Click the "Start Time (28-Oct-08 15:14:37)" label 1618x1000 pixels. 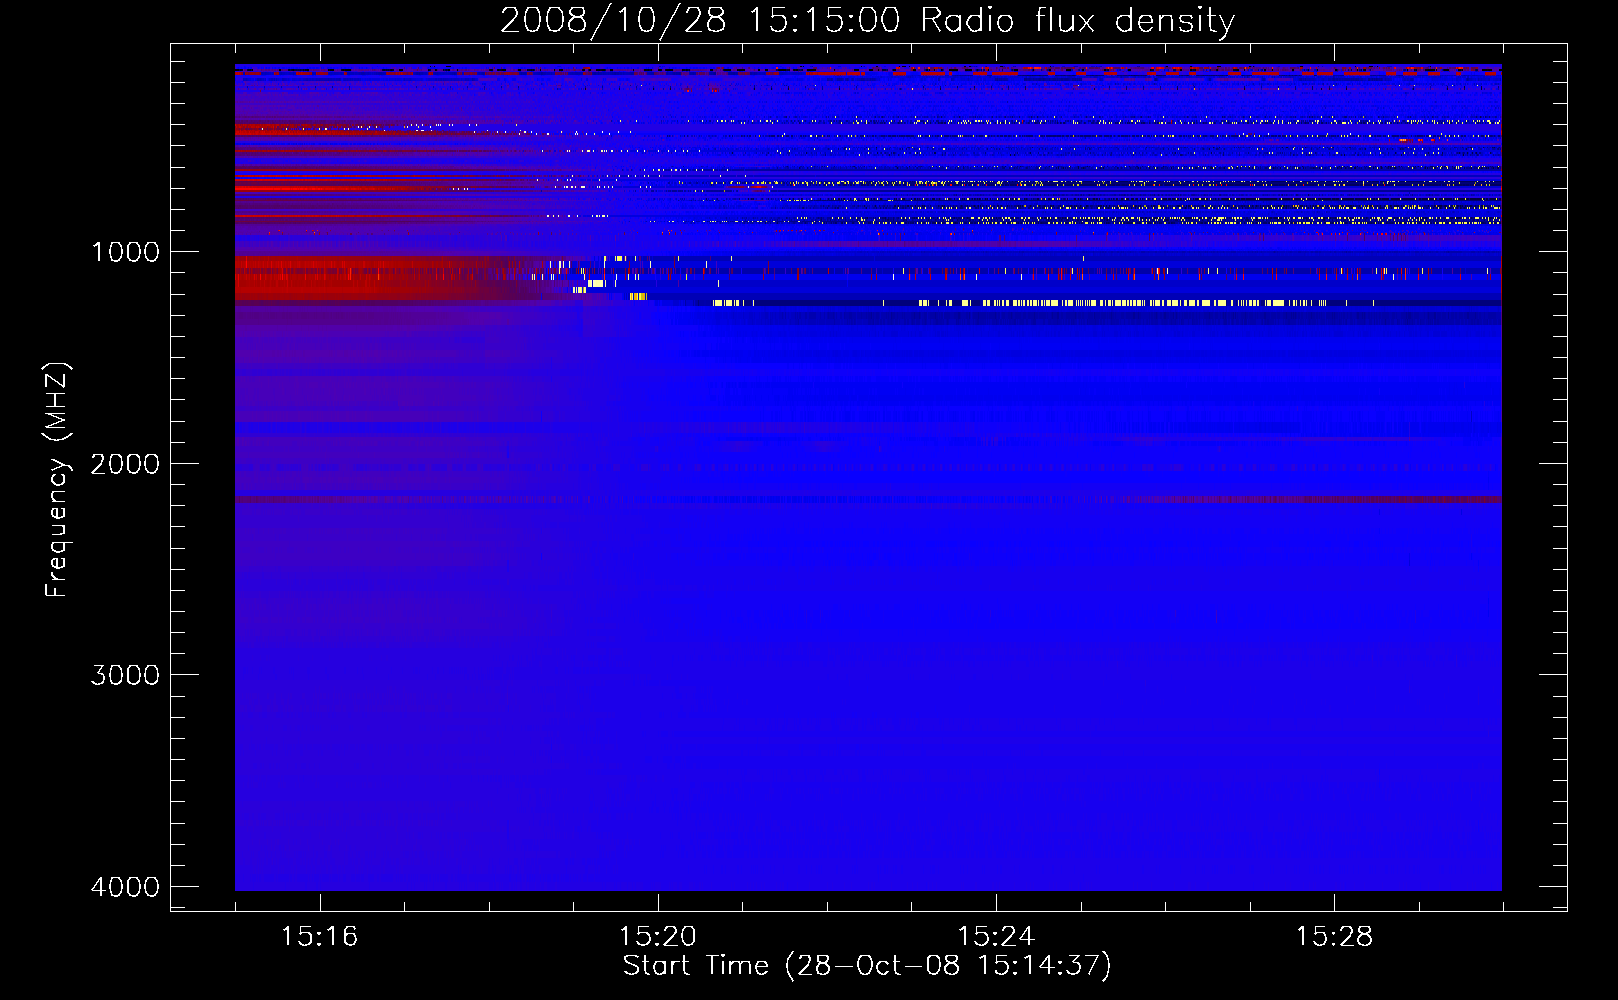tap(867, 966)
